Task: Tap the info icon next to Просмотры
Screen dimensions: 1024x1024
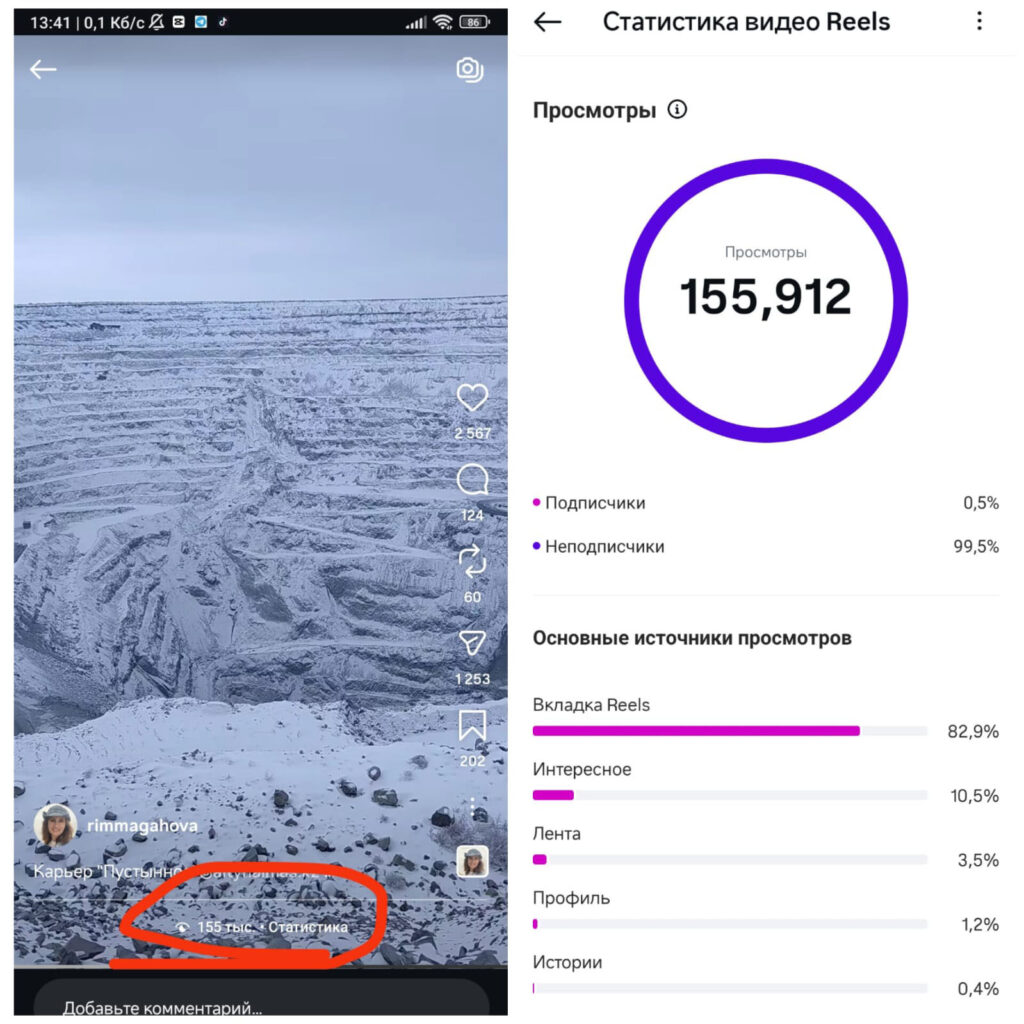Action: 677,109
